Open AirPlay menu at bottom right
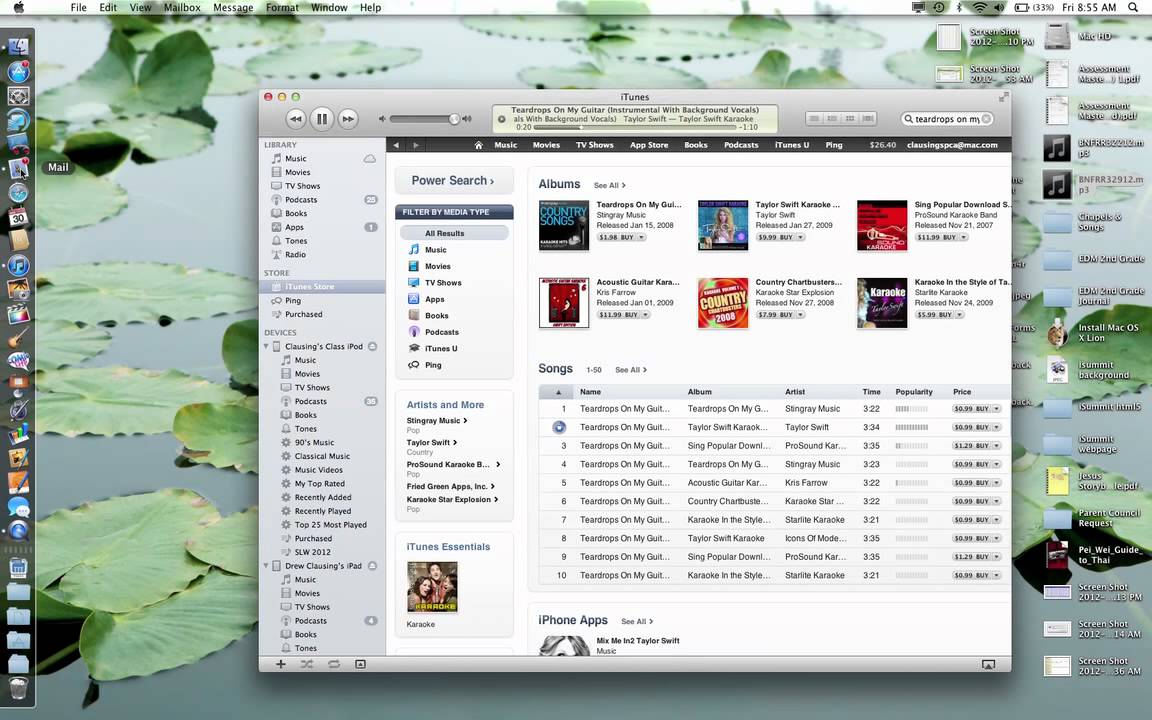The height and width of the screenshot is (720, 1152). [x=988, y=664]
